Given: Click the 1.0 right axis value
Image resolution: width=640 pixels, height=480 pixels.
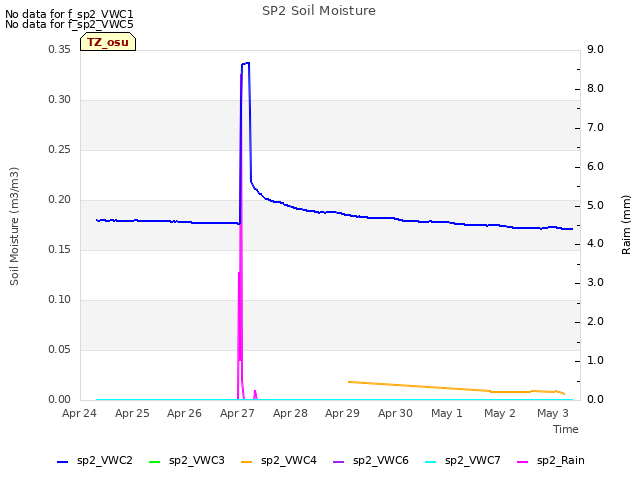Looking at the screenshot, I should point(596,360).
